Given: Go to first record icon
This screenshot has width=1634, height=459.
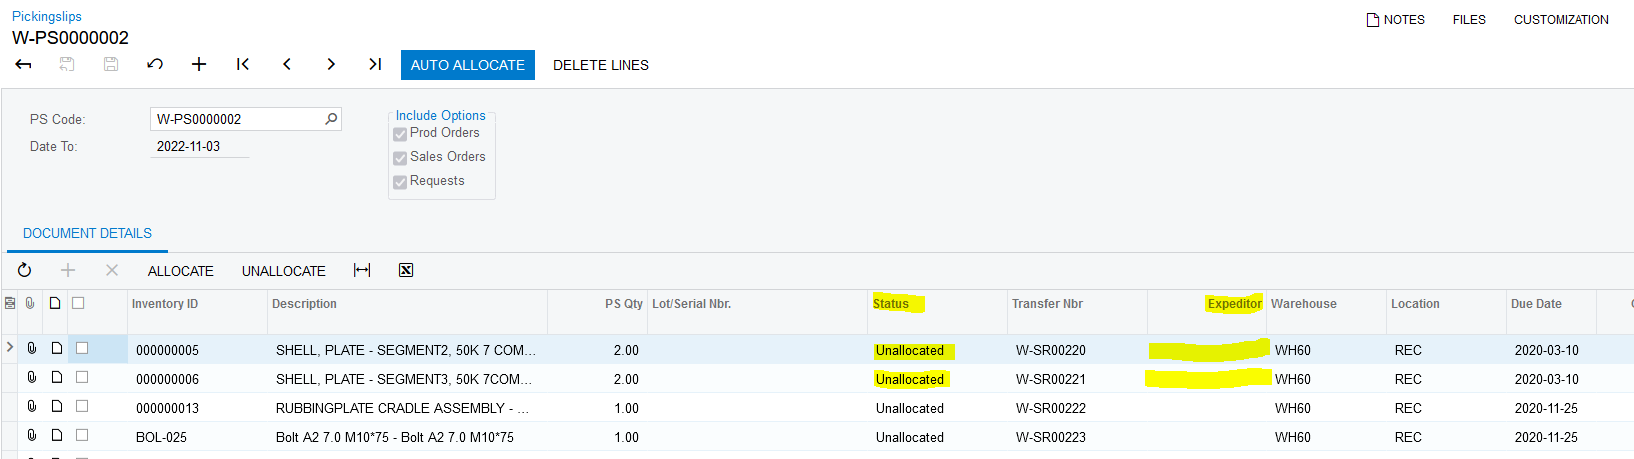Looking at the screenshot, I should 243,64.
